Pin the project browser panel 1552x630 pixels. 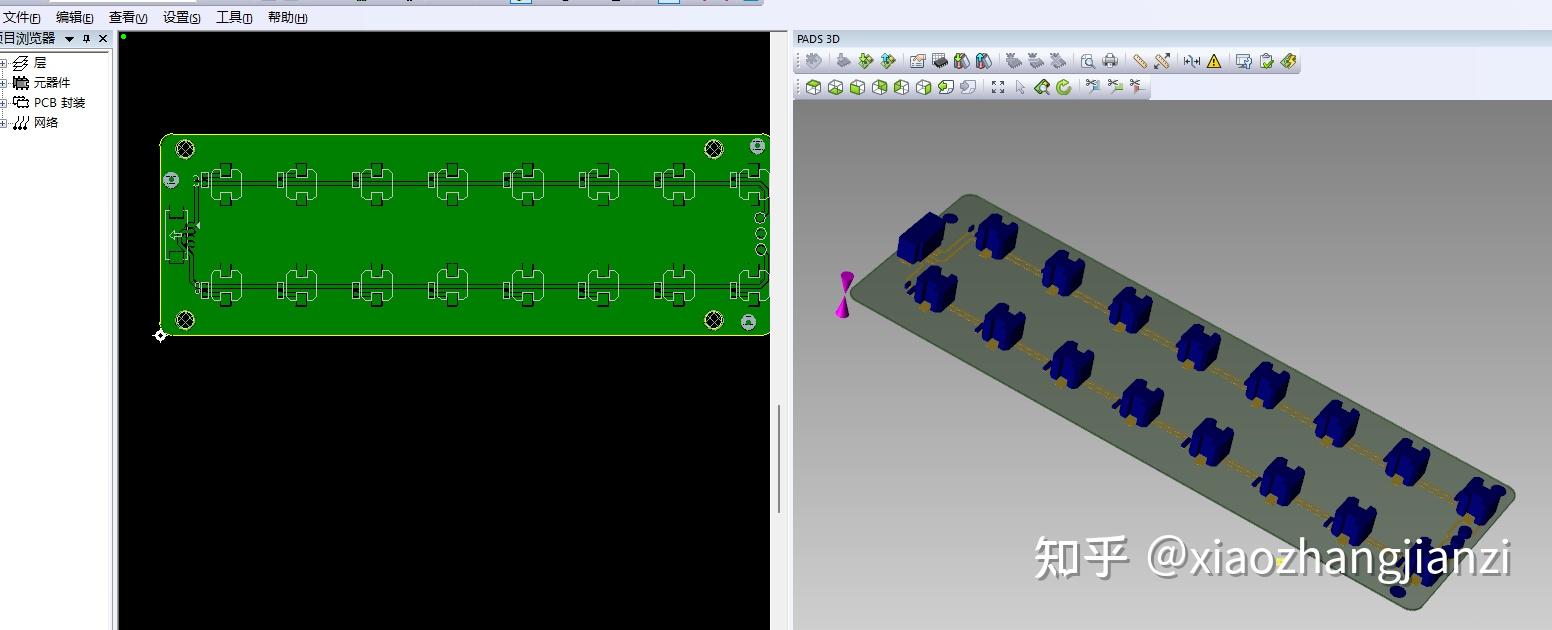coord(86,39)
